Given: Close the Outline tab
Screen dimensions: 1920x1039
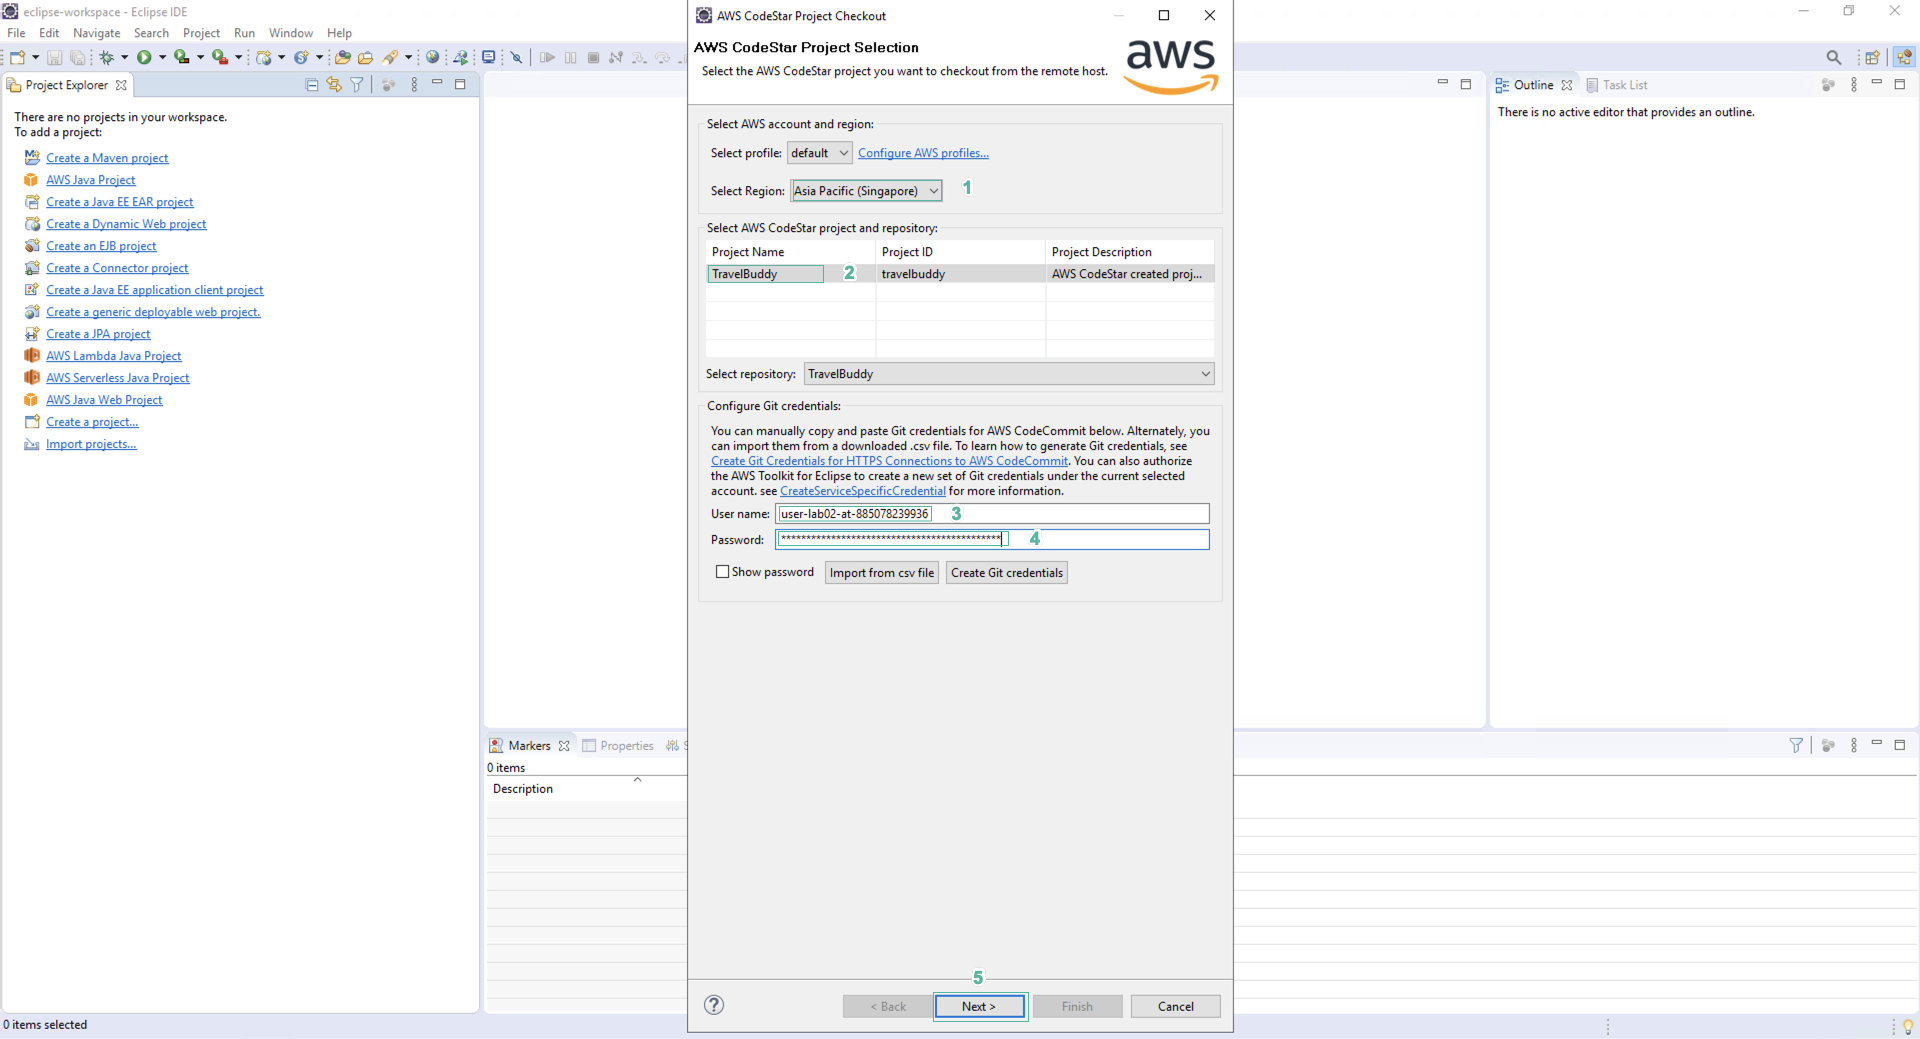Looking at the screenshot, I should click(1567, 85).
